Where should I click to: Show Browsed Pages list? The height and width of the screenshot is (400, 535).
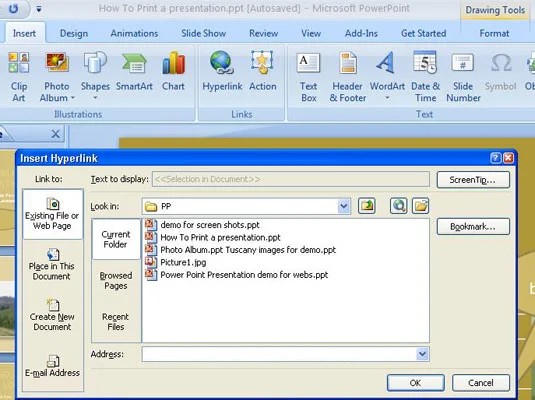click(x=116, y=281)
